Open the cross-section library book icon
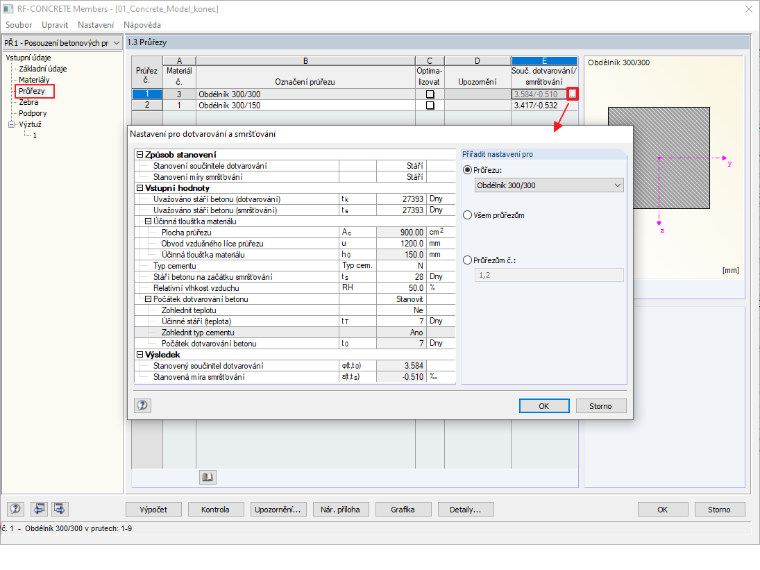The image size is (760, 570). (207, 477)
